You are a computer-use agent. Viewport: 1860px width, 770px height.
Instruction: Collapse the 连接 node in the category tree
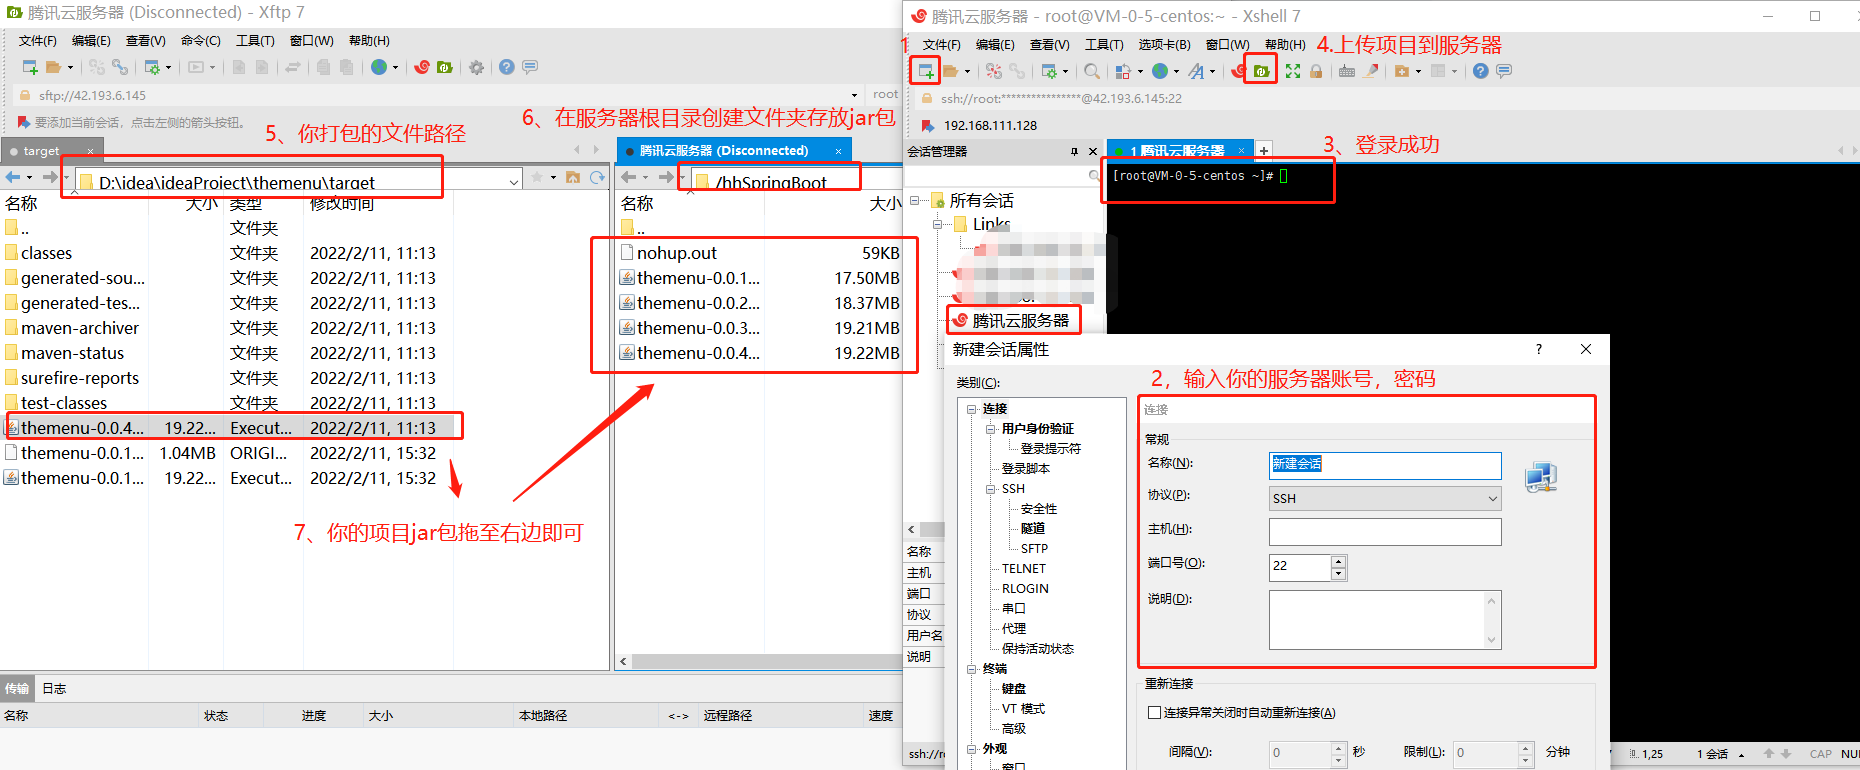point(972,409)
